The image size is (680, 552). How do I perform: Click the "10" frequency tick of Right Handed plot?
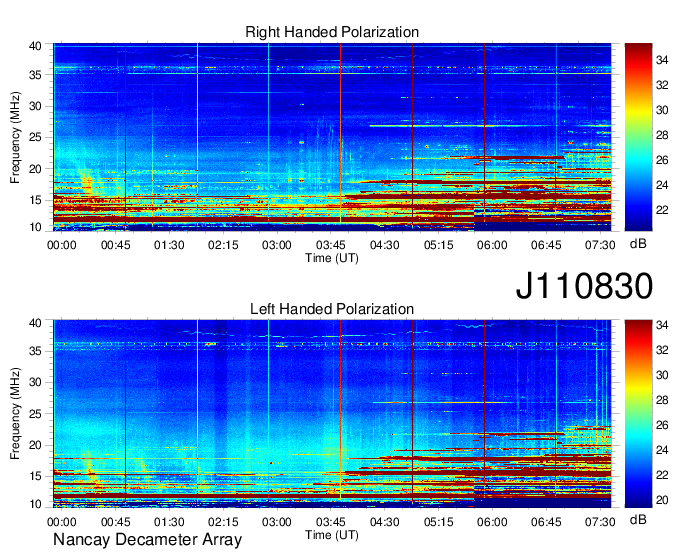pos(35,227)
